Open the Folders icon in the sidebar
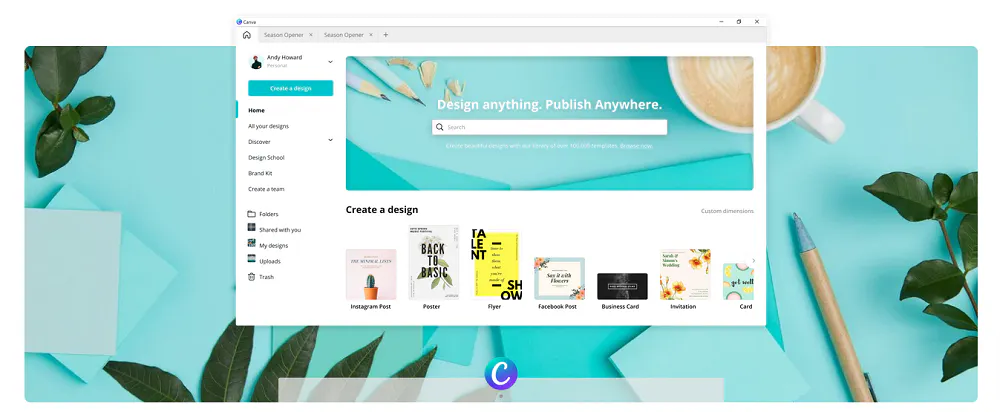 coord(252,214)
